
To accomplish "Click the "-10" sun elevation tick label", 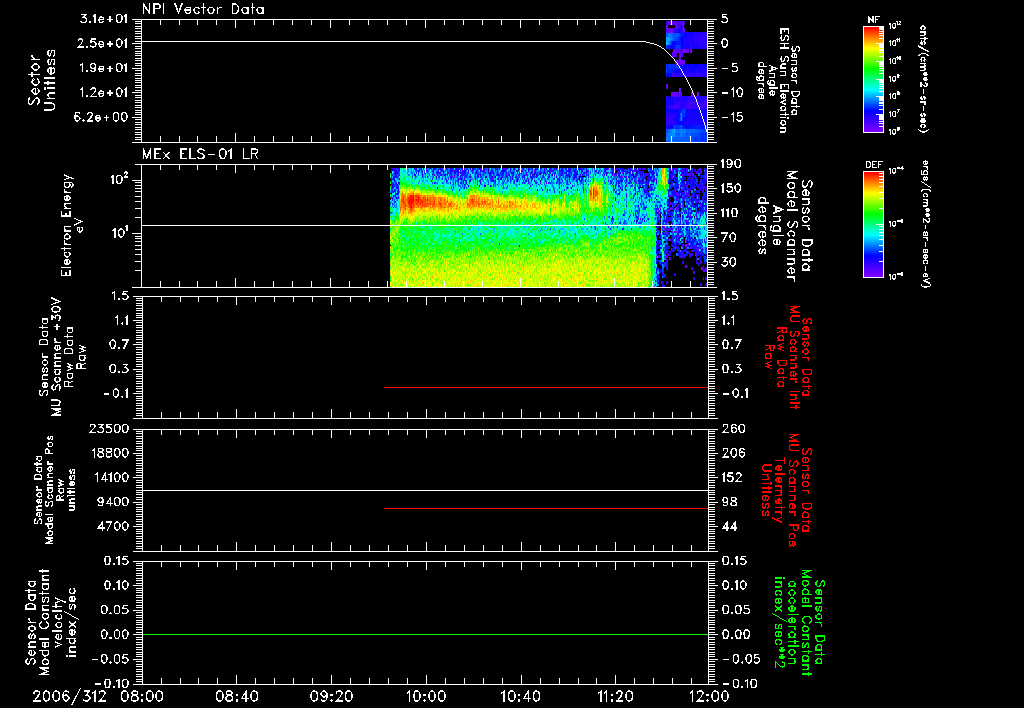I will click(x=733, y=93).
